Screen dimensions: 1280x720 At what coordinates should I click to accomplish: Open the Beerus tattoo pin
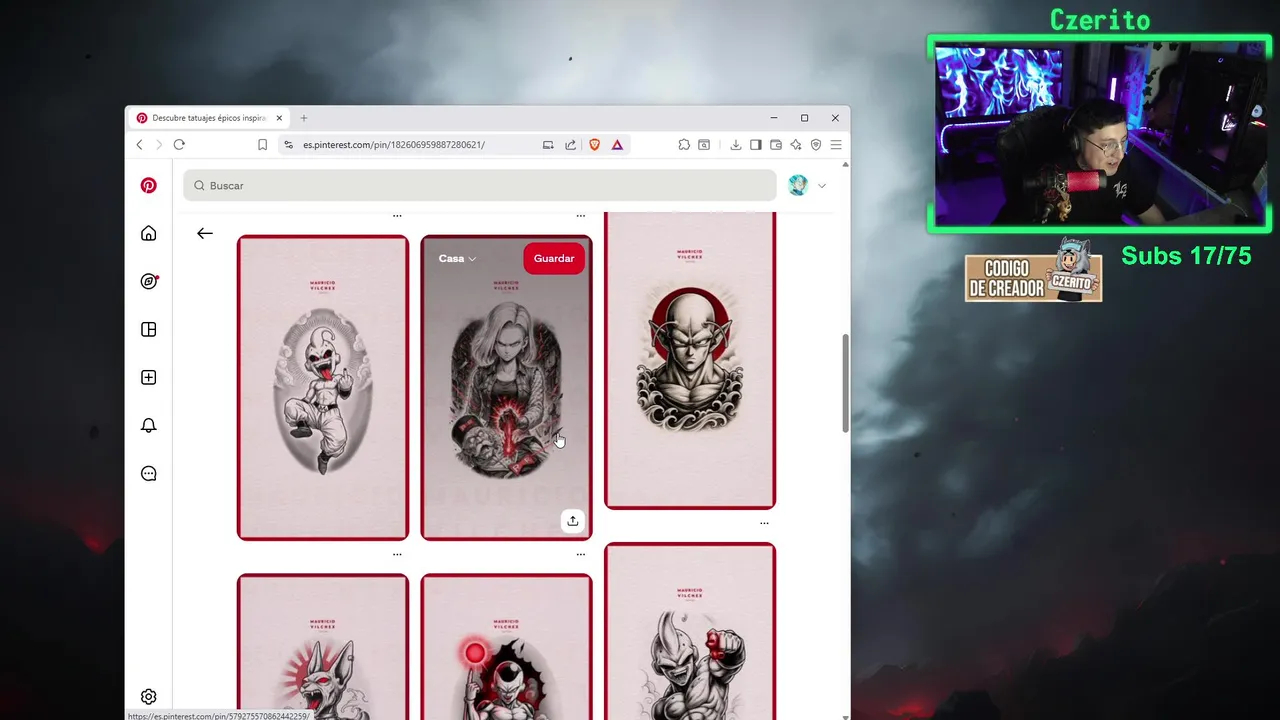(x=323, y=645)
